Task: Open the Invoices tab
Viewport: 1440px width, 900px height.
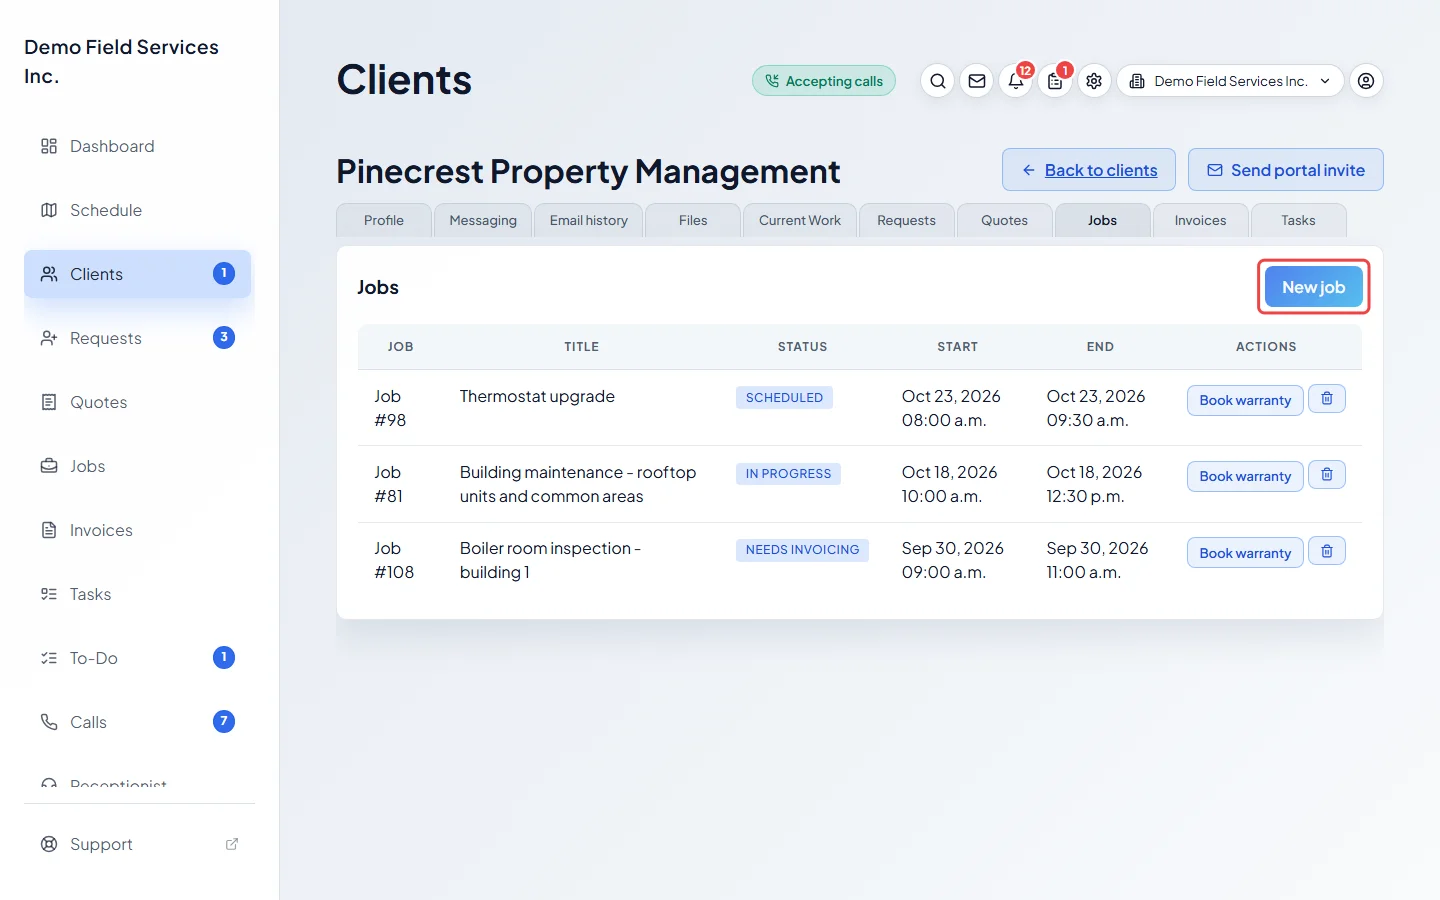Action: (1201, 220)
